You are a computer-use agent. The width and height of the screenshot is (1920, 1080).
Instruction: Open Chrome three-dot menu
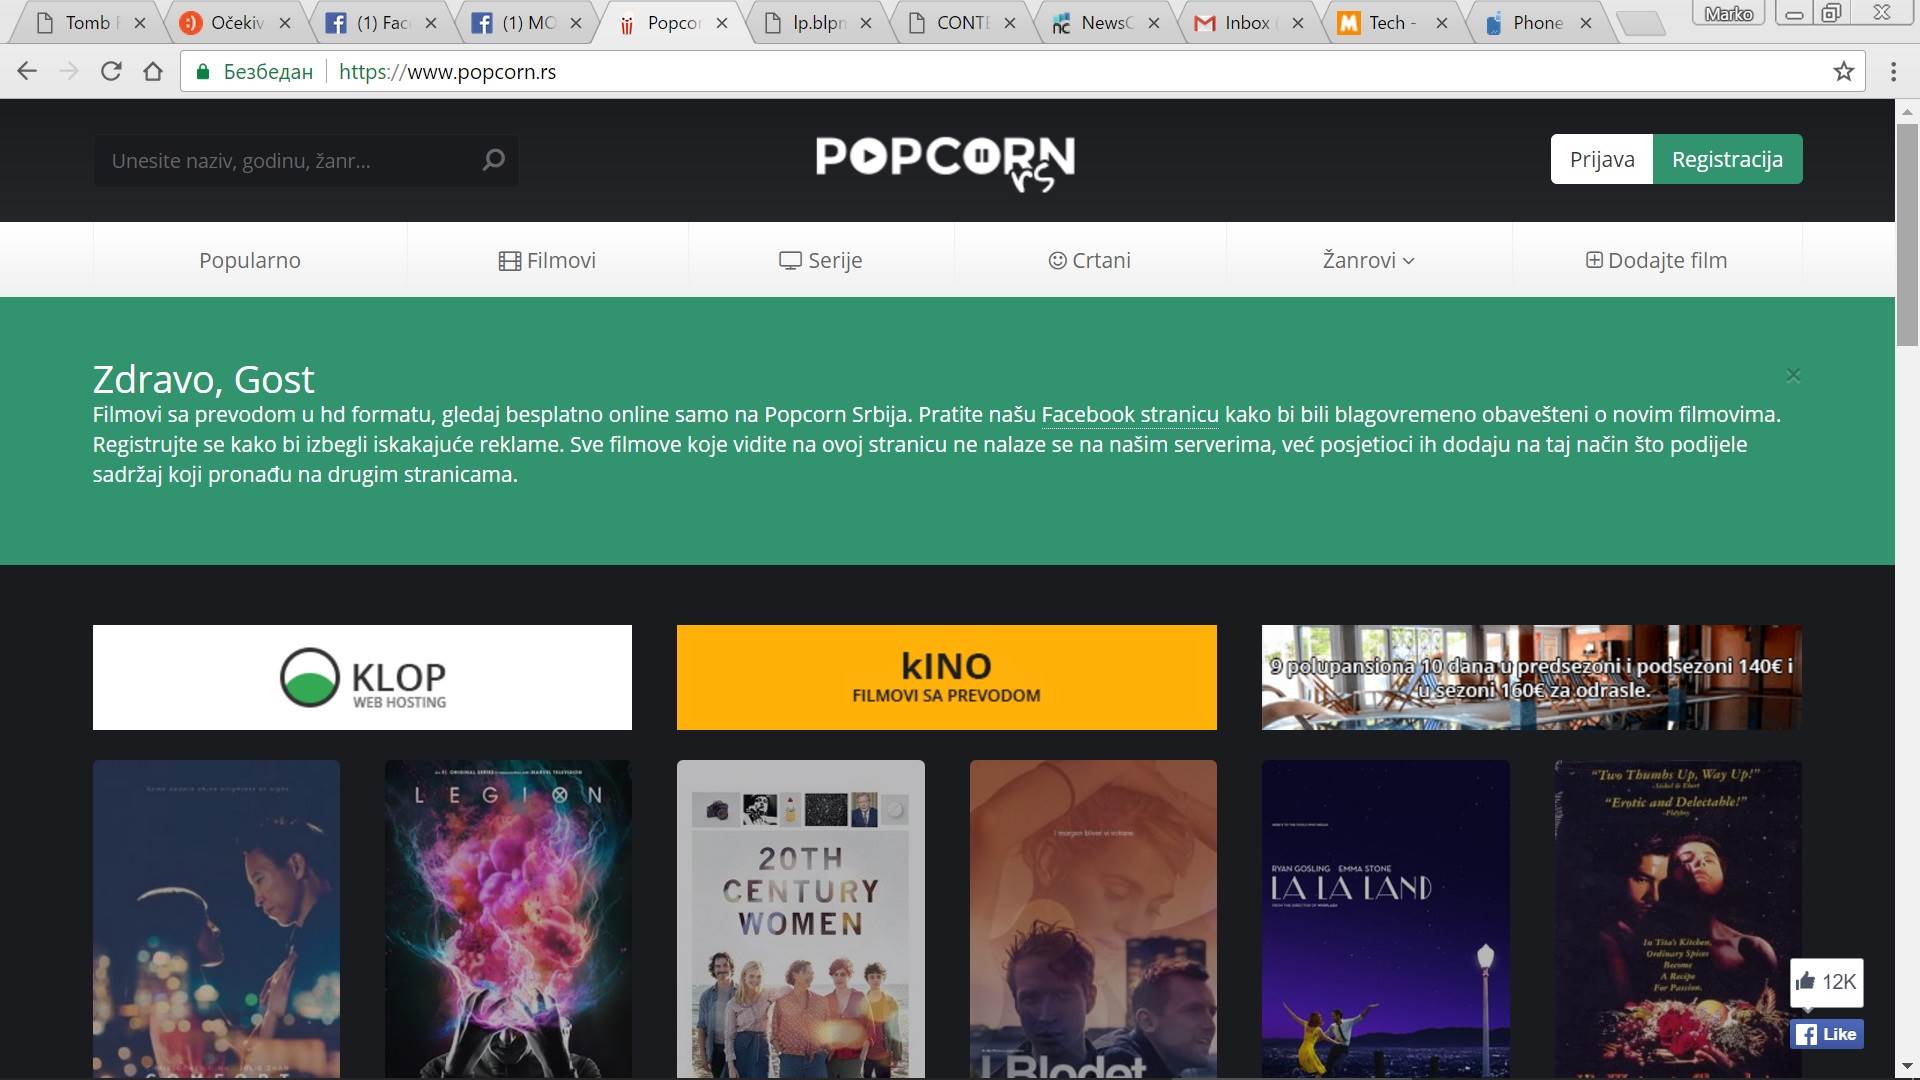coord(1893,71)
